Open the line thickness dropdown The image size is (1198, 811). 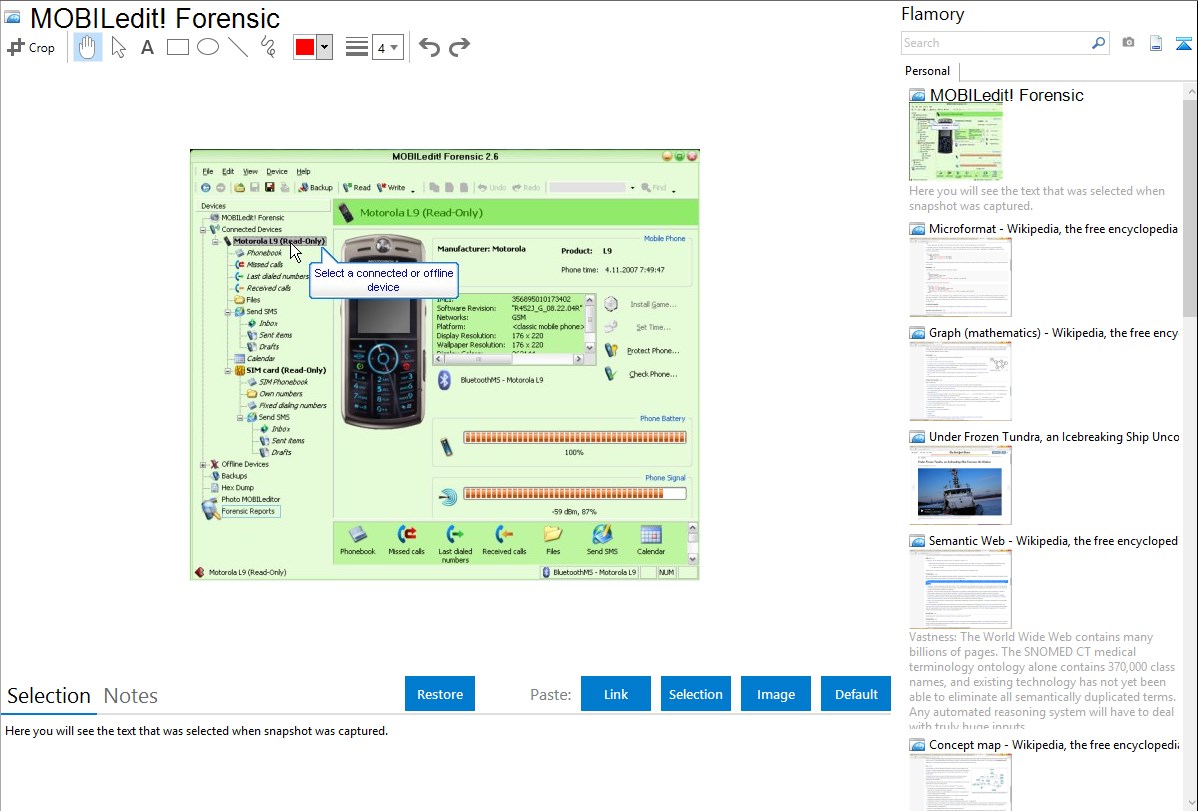[387, 47]
